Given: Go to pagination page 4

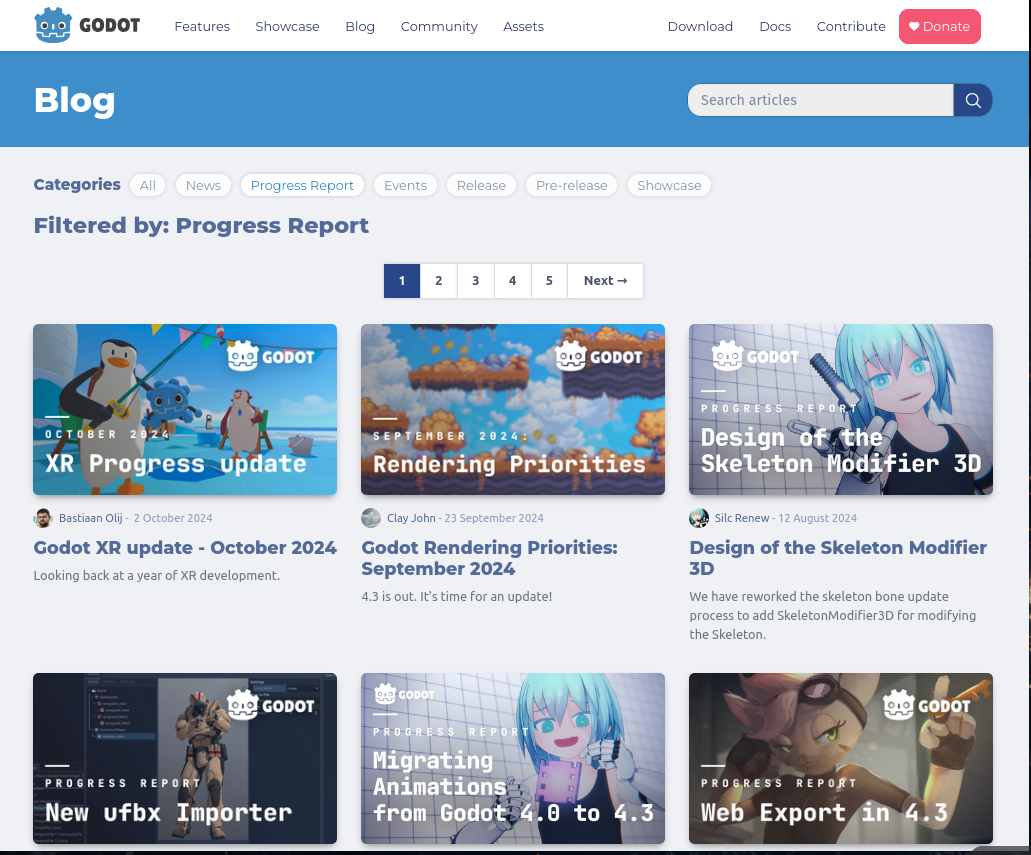Looking at the screenshot, I should coord(512,281).
